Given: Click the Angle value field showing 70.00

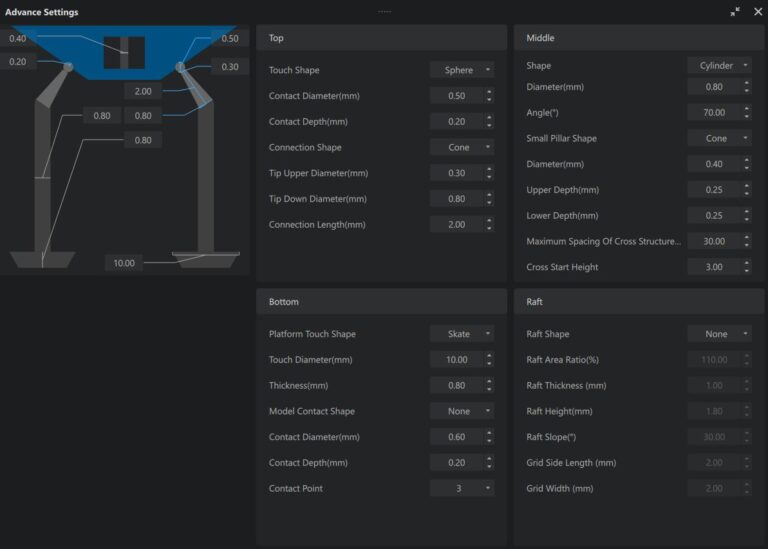Looking at the screenshot, I should click(x=713, y=113).
